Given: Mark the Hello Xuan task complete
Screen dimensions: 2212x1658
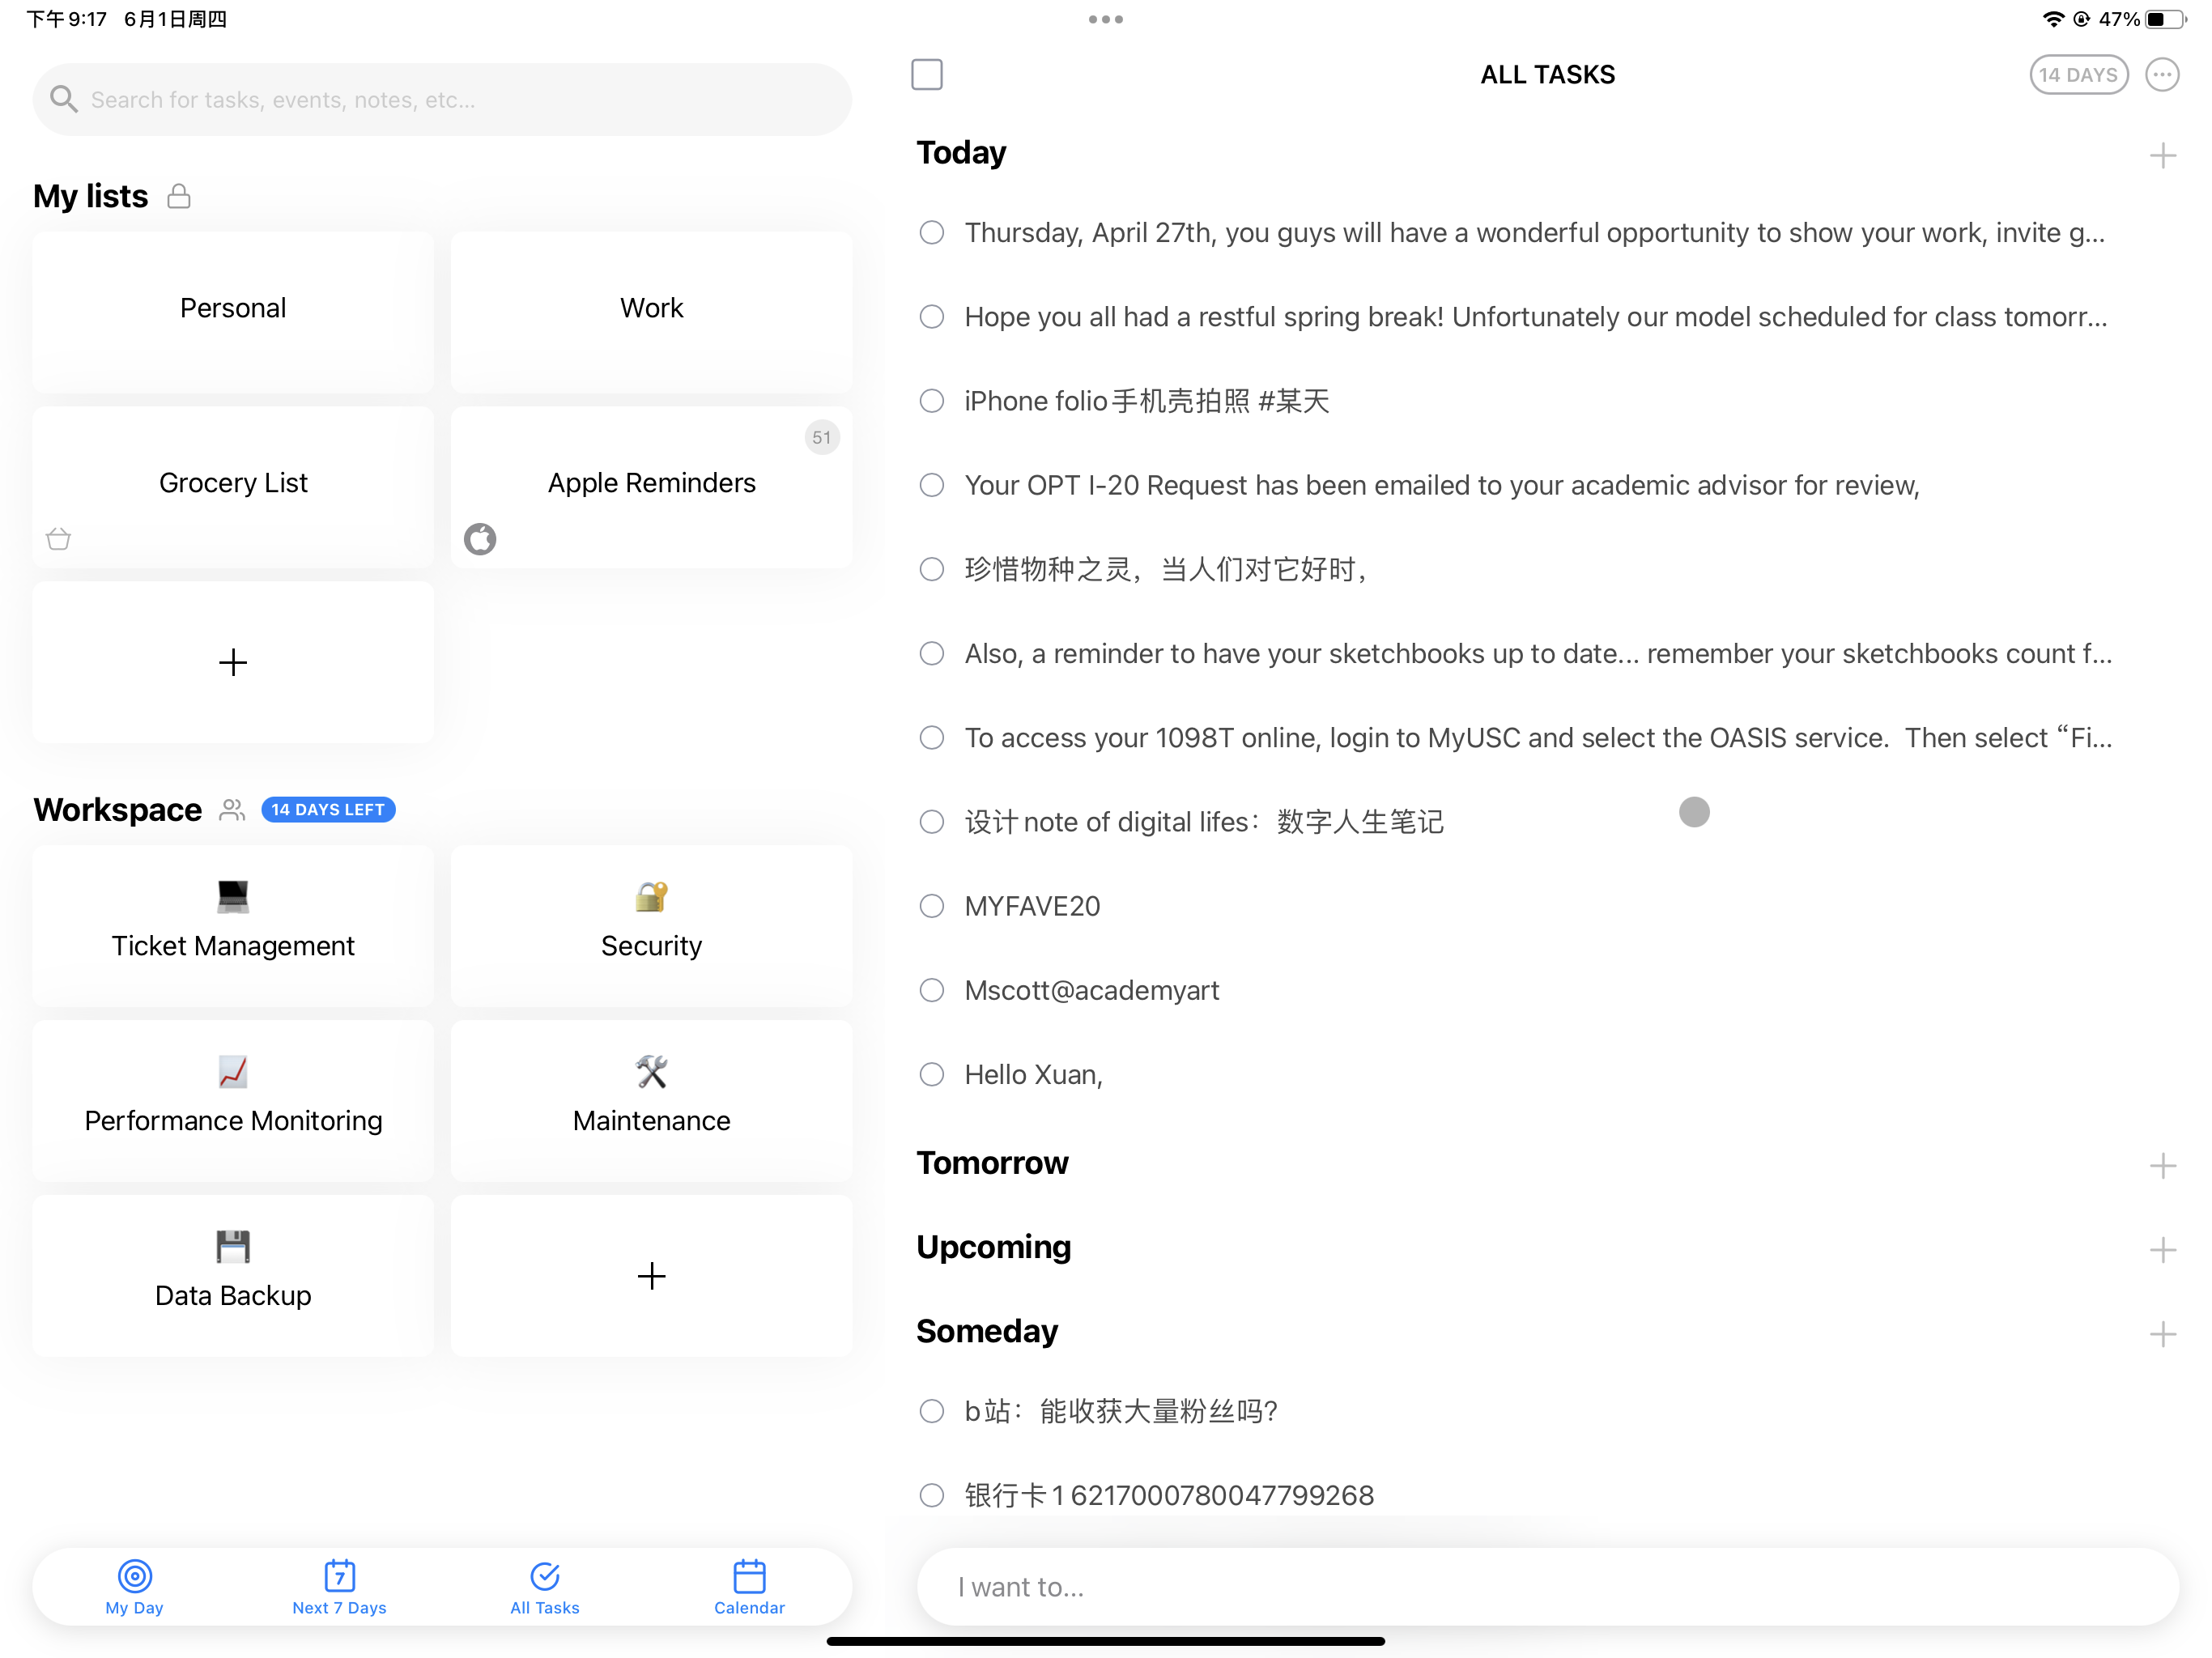Looking at the screenshot, I should coord(931,1074).
